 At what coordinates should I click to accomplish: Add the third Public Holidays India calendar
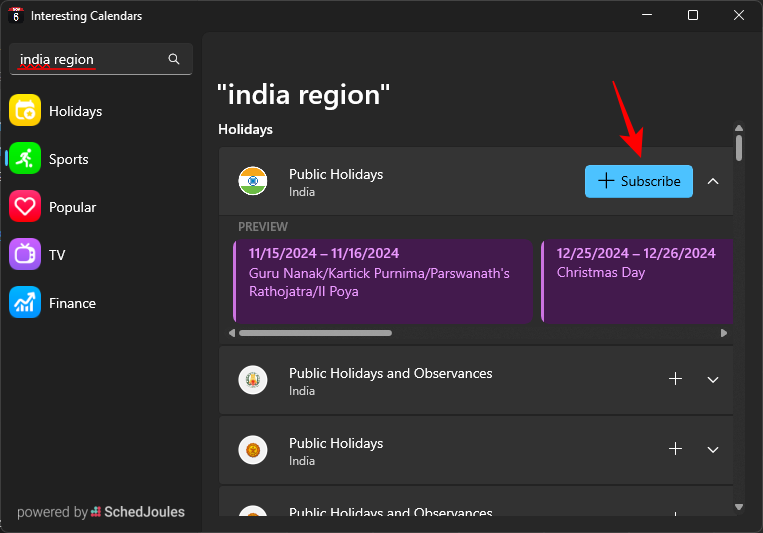coord(675,450)
